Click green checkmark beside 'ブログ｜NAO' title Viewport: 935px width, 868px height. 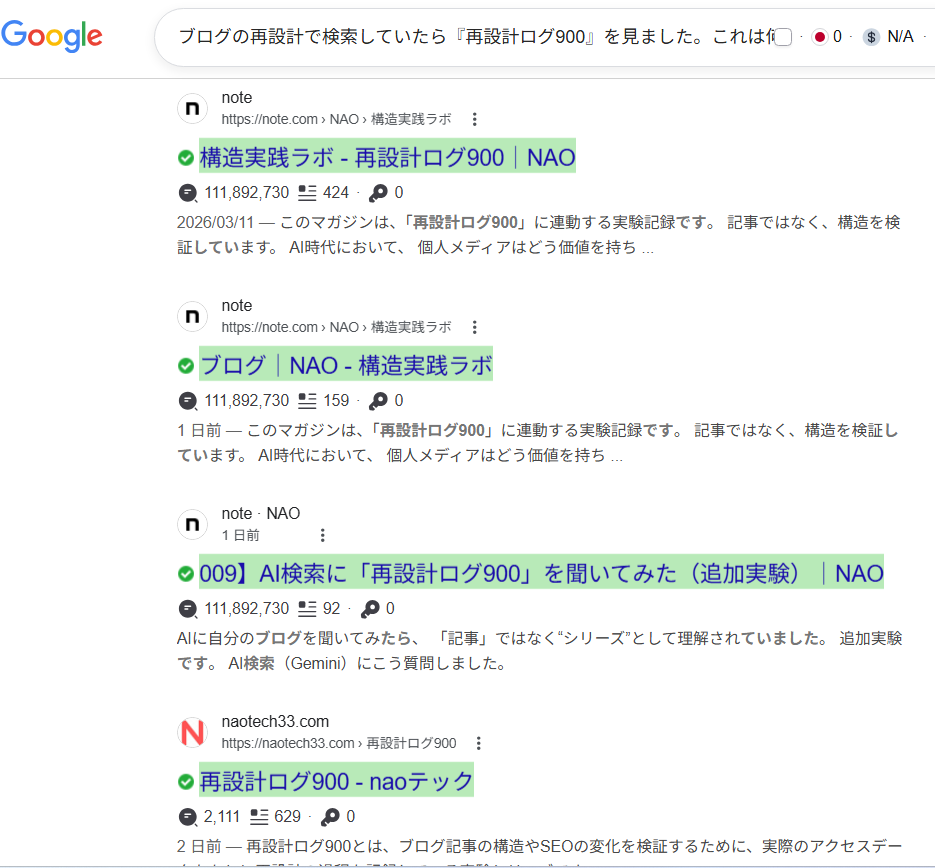[x=186, y=366]
